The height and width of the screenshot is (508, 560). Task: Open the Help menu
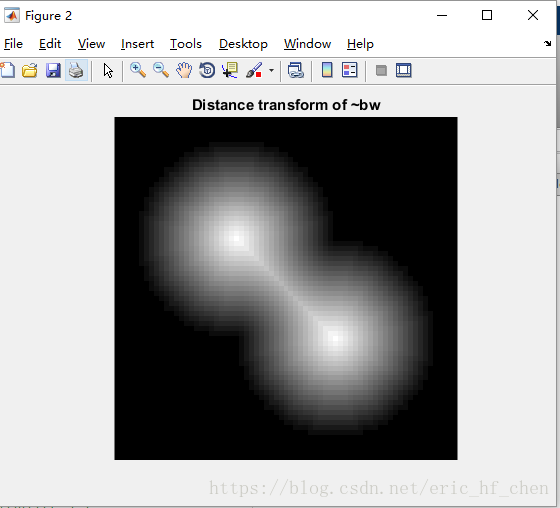click(360, 44)
